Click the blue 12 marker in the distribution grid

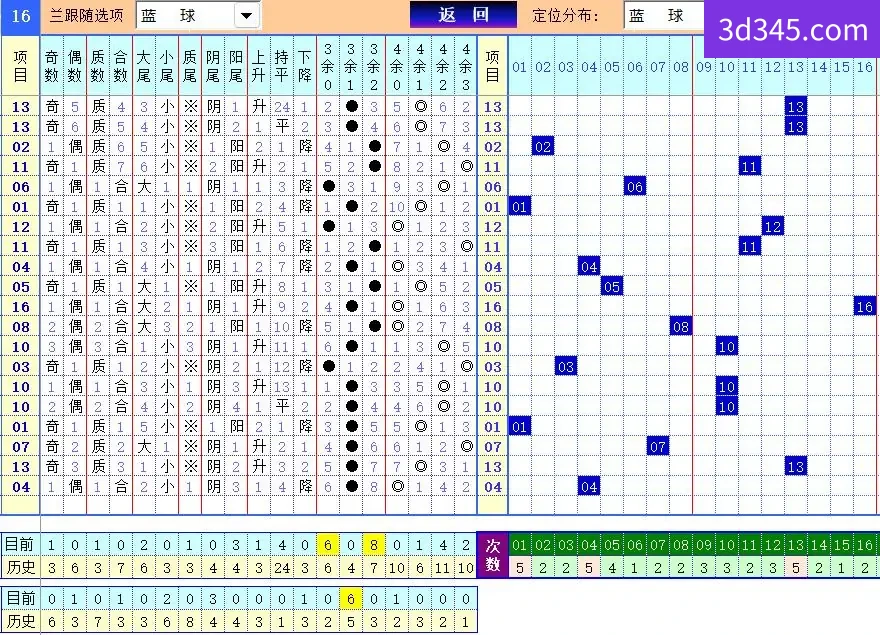pos(773,226)
